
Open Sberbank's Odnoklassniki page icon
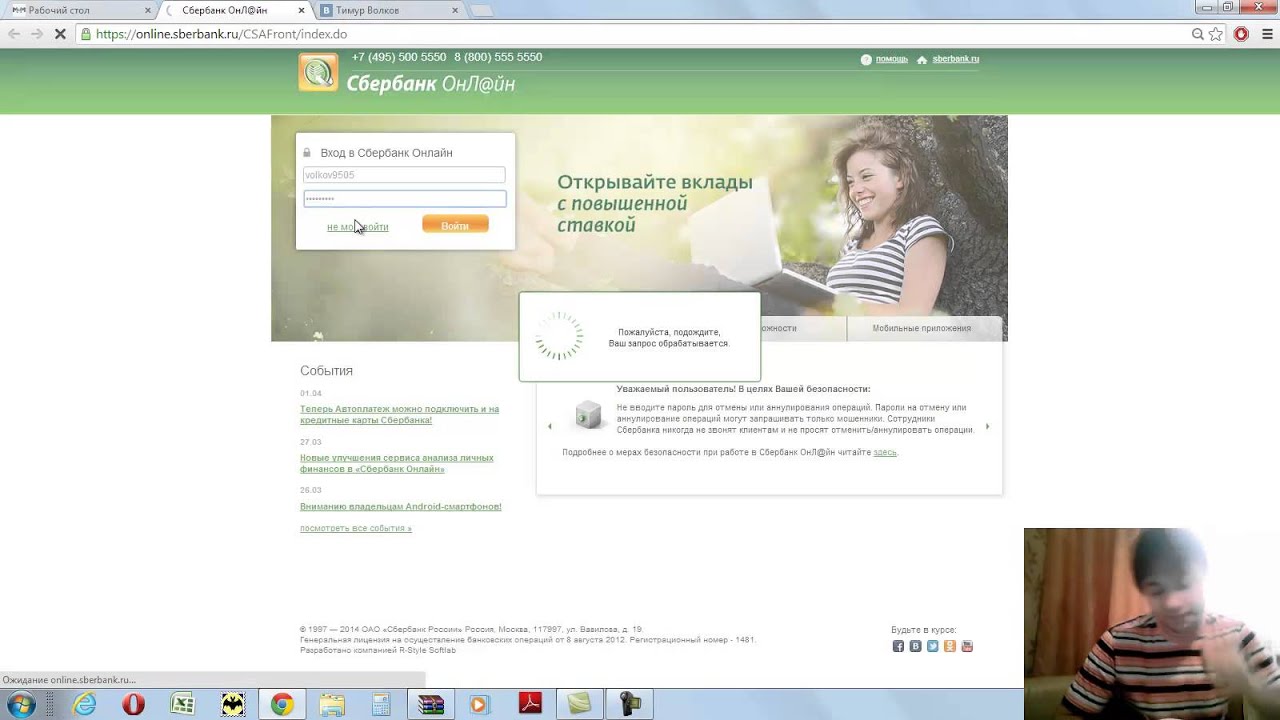949,646
